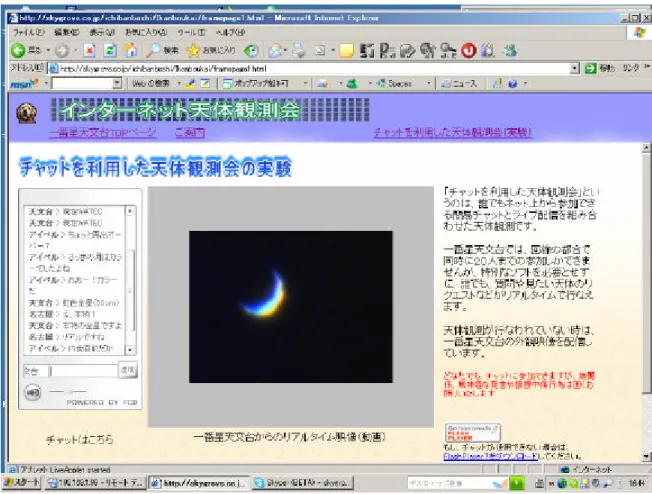Open the MSN search box dropdown
This screenshot has width=652, height=494.
pos(117,84)
